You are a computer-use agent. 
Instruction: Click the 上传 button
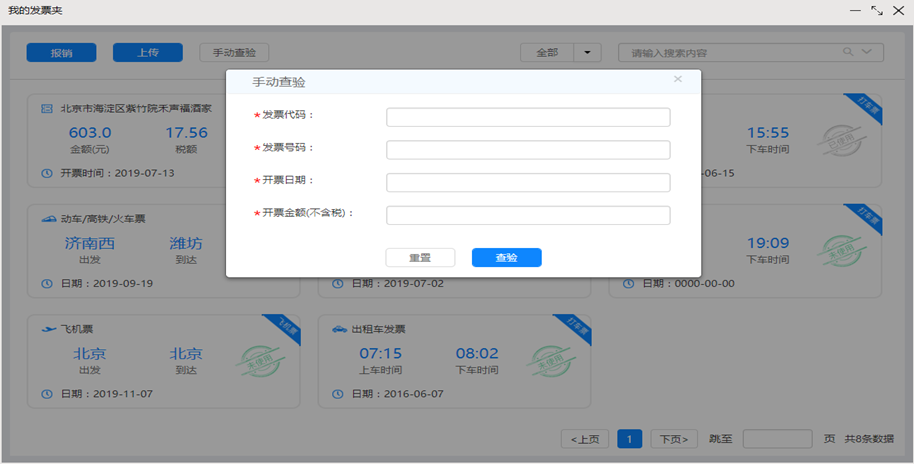148,53
